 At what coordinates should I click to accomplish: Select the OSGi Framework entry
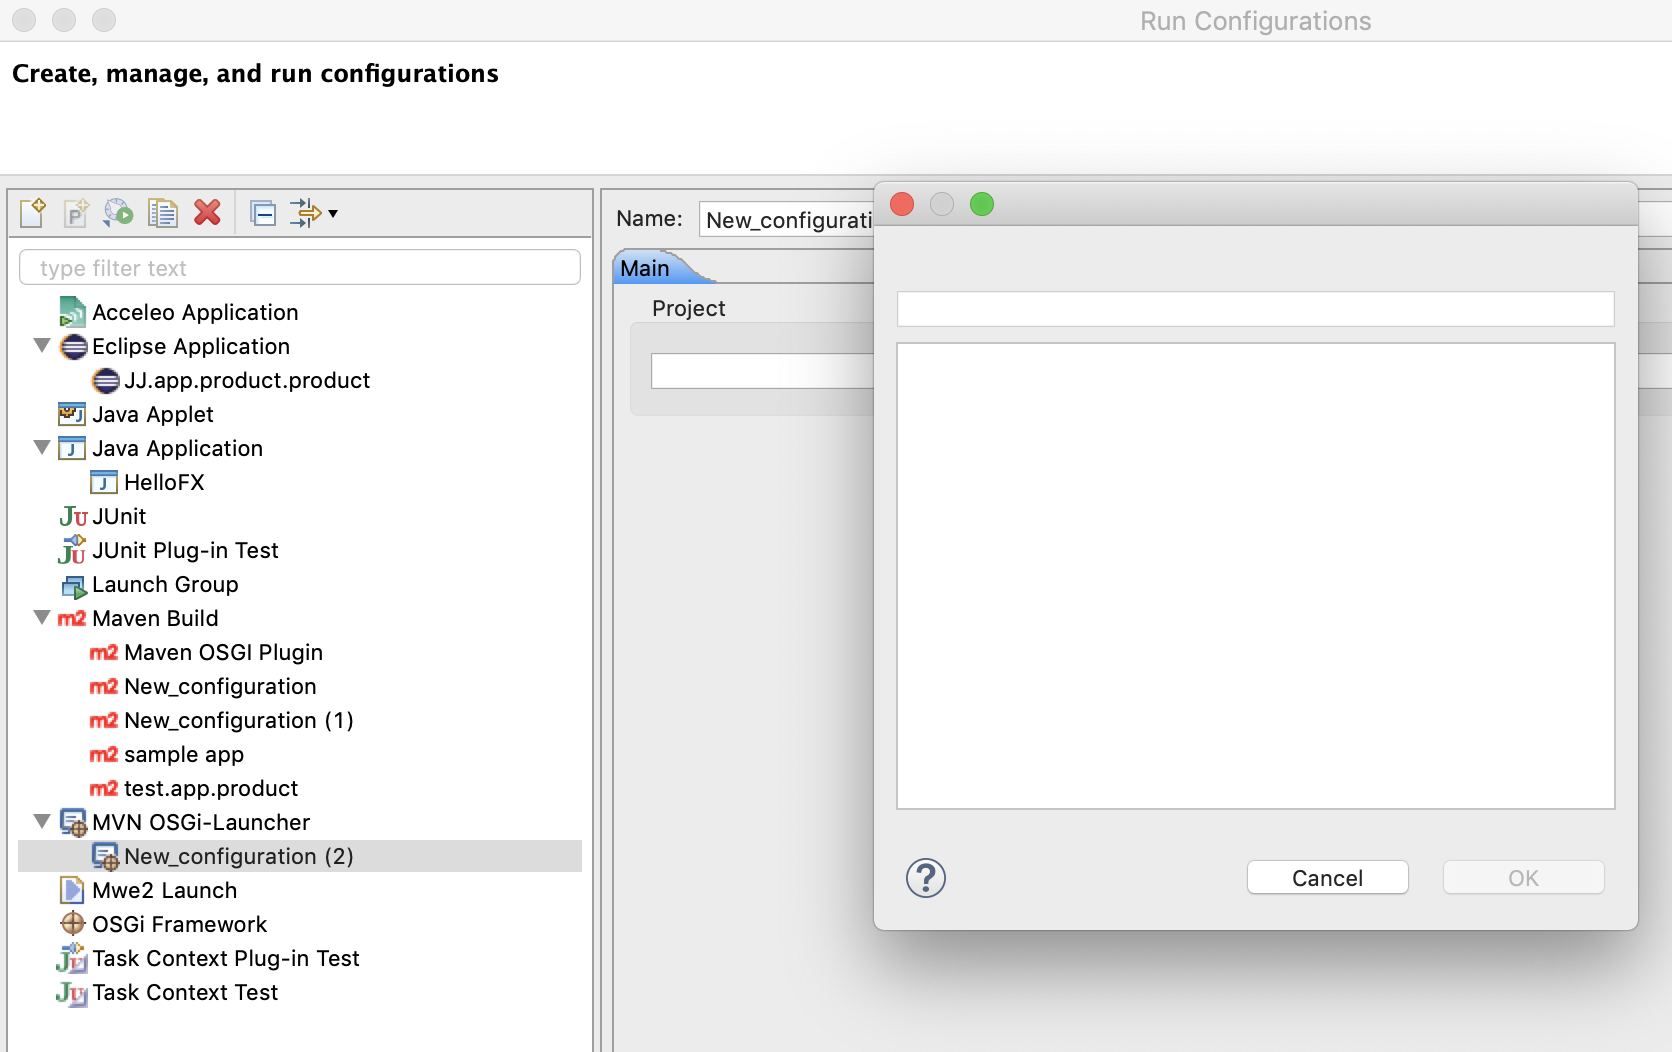(179, 924)
